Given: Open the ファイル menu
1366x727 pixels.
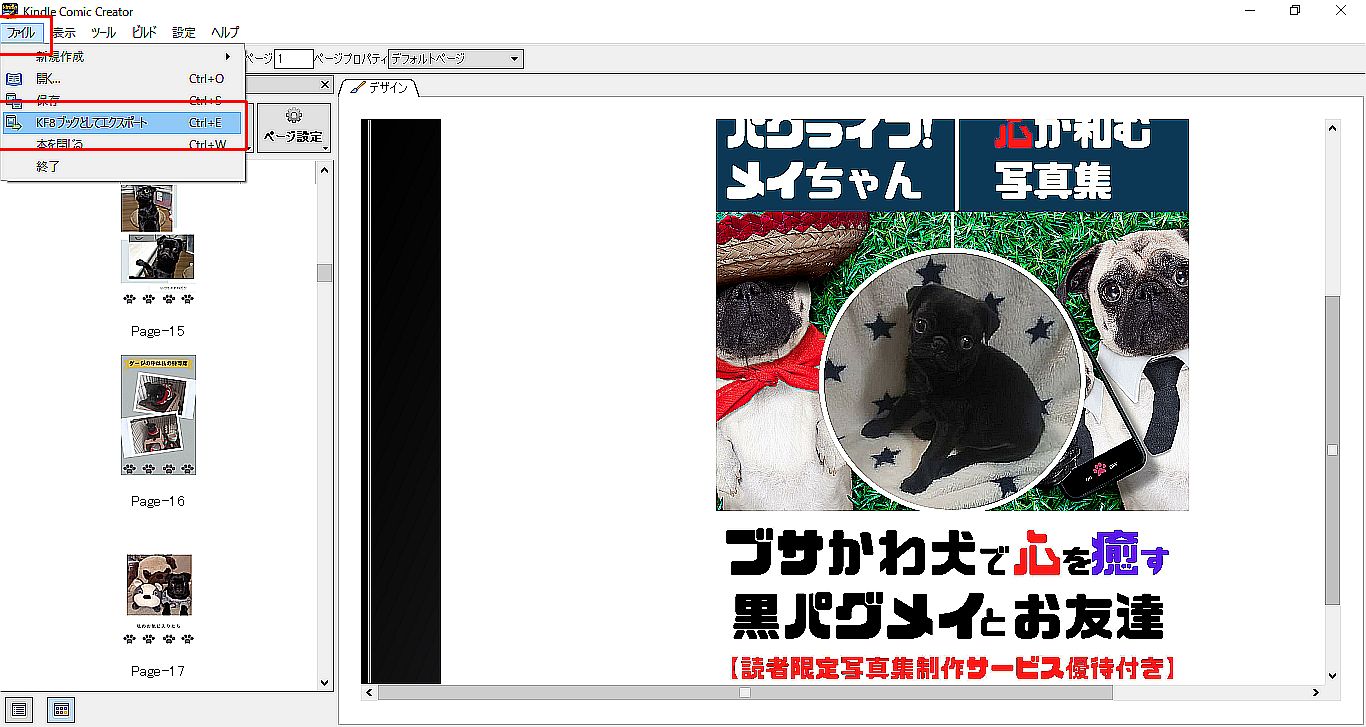Looking at the screenshot, I should point(21,32).
